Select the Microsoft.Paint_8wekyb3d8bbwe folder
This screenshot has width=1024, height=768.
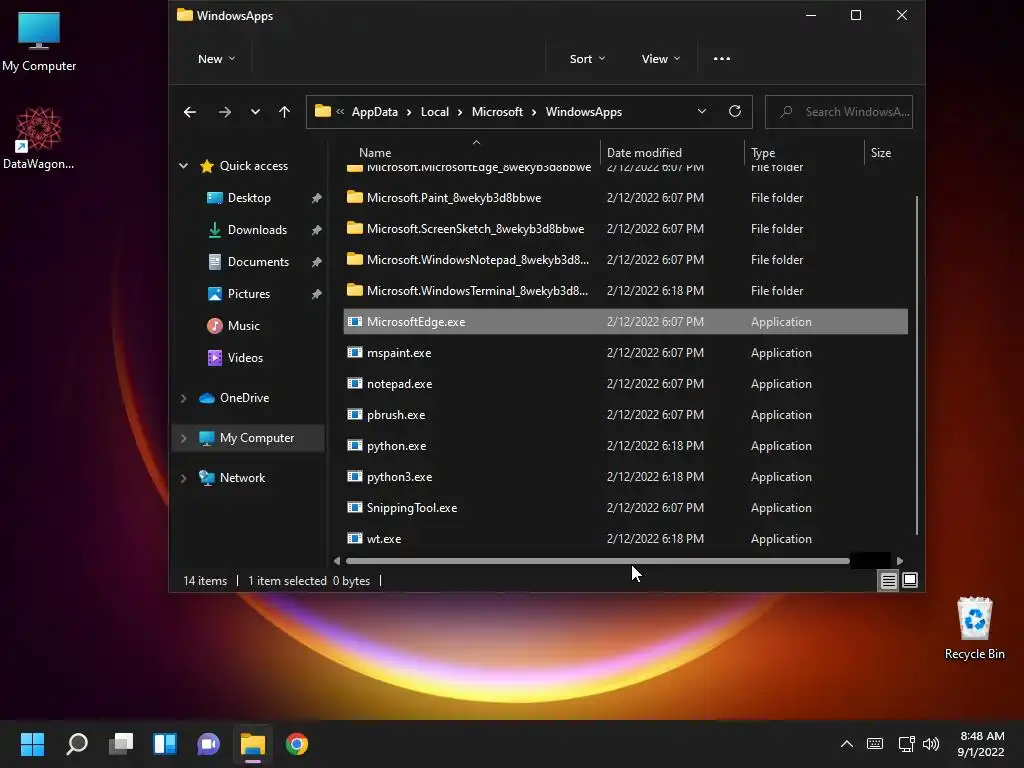tap(625, 198)
